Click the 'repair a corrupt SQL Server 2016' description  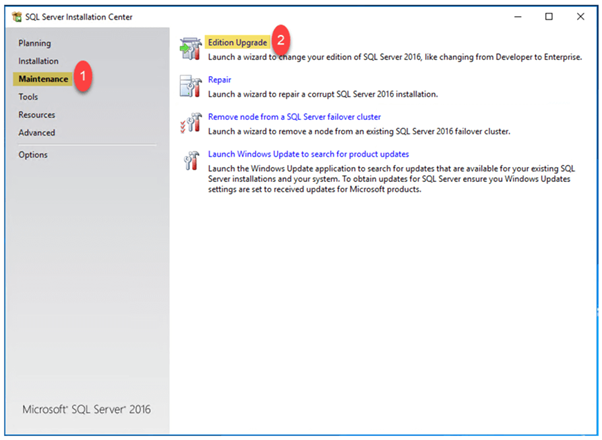click(323, 94)
